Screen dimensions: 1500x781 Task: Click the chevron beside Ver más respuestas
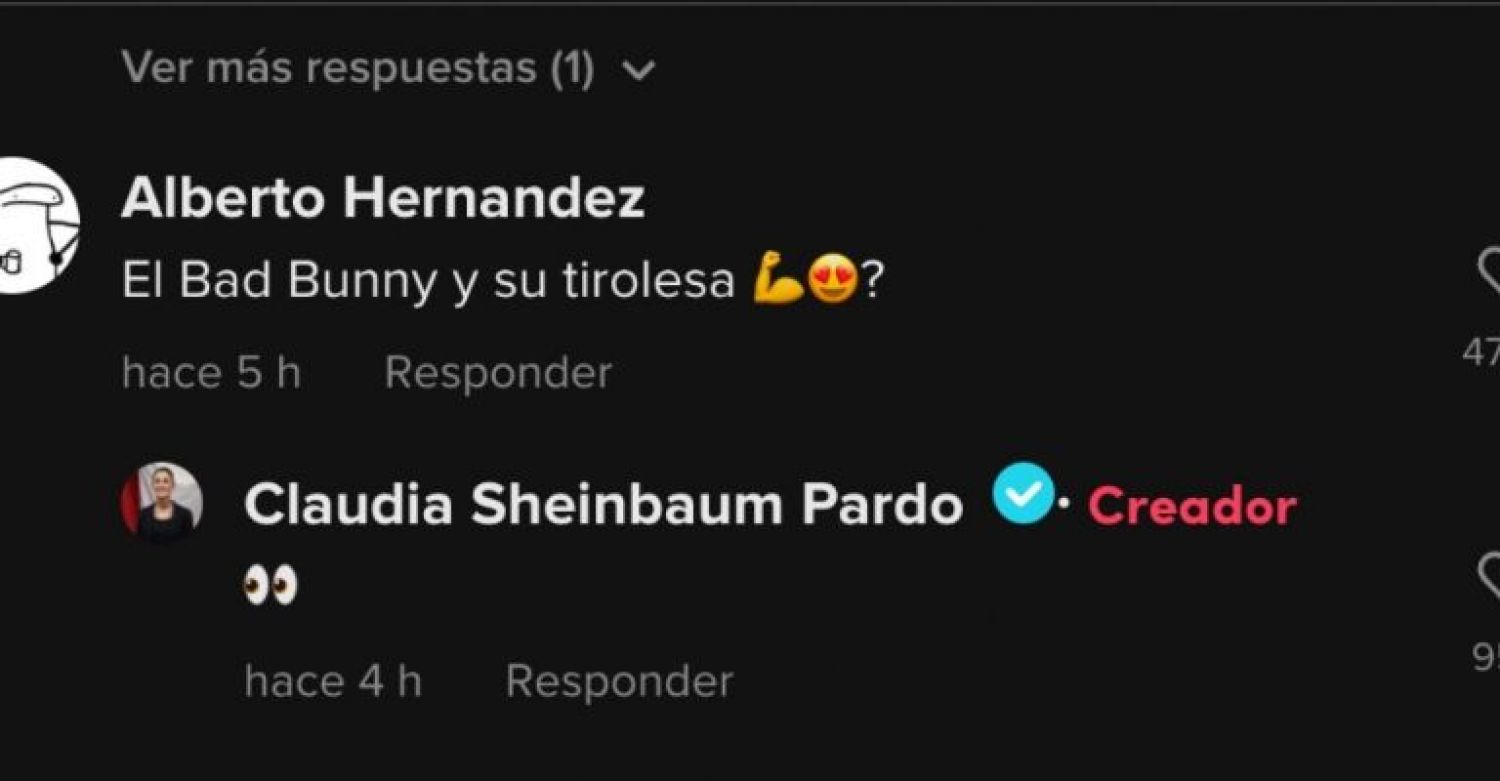click(x=638, y=70)
